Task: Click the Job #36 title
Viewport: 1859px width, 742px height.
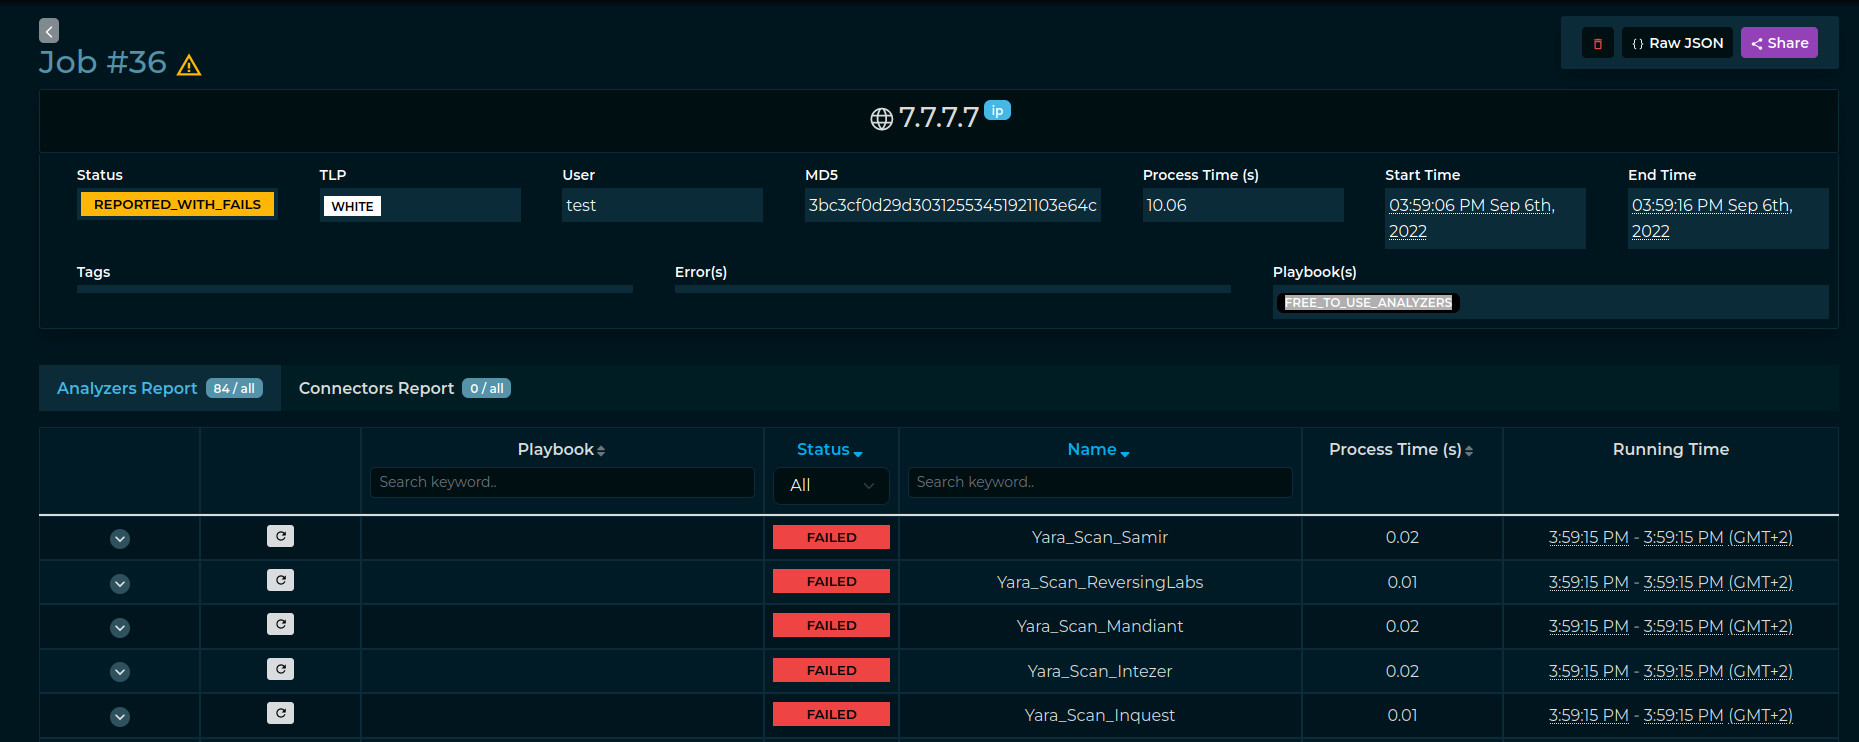Action: pyautogui.click(x=103, y=62)
